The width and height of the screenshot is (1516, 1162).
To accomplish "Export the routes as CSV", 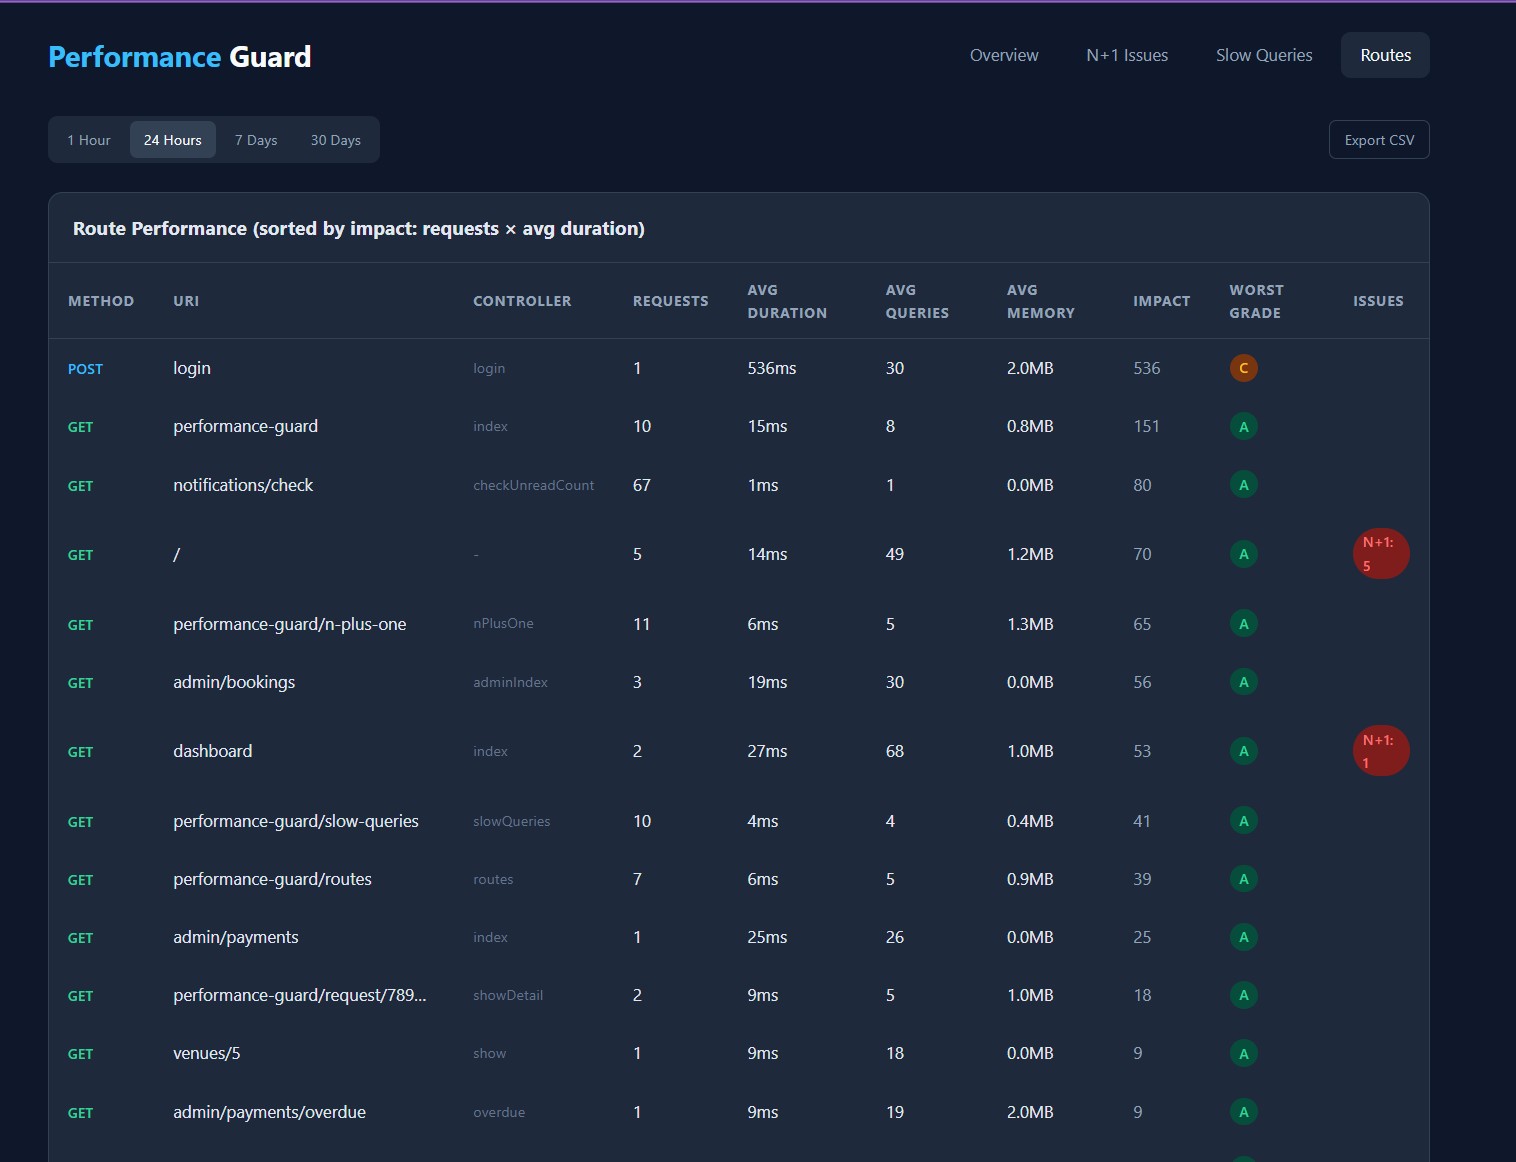I will coord(1379,140).
